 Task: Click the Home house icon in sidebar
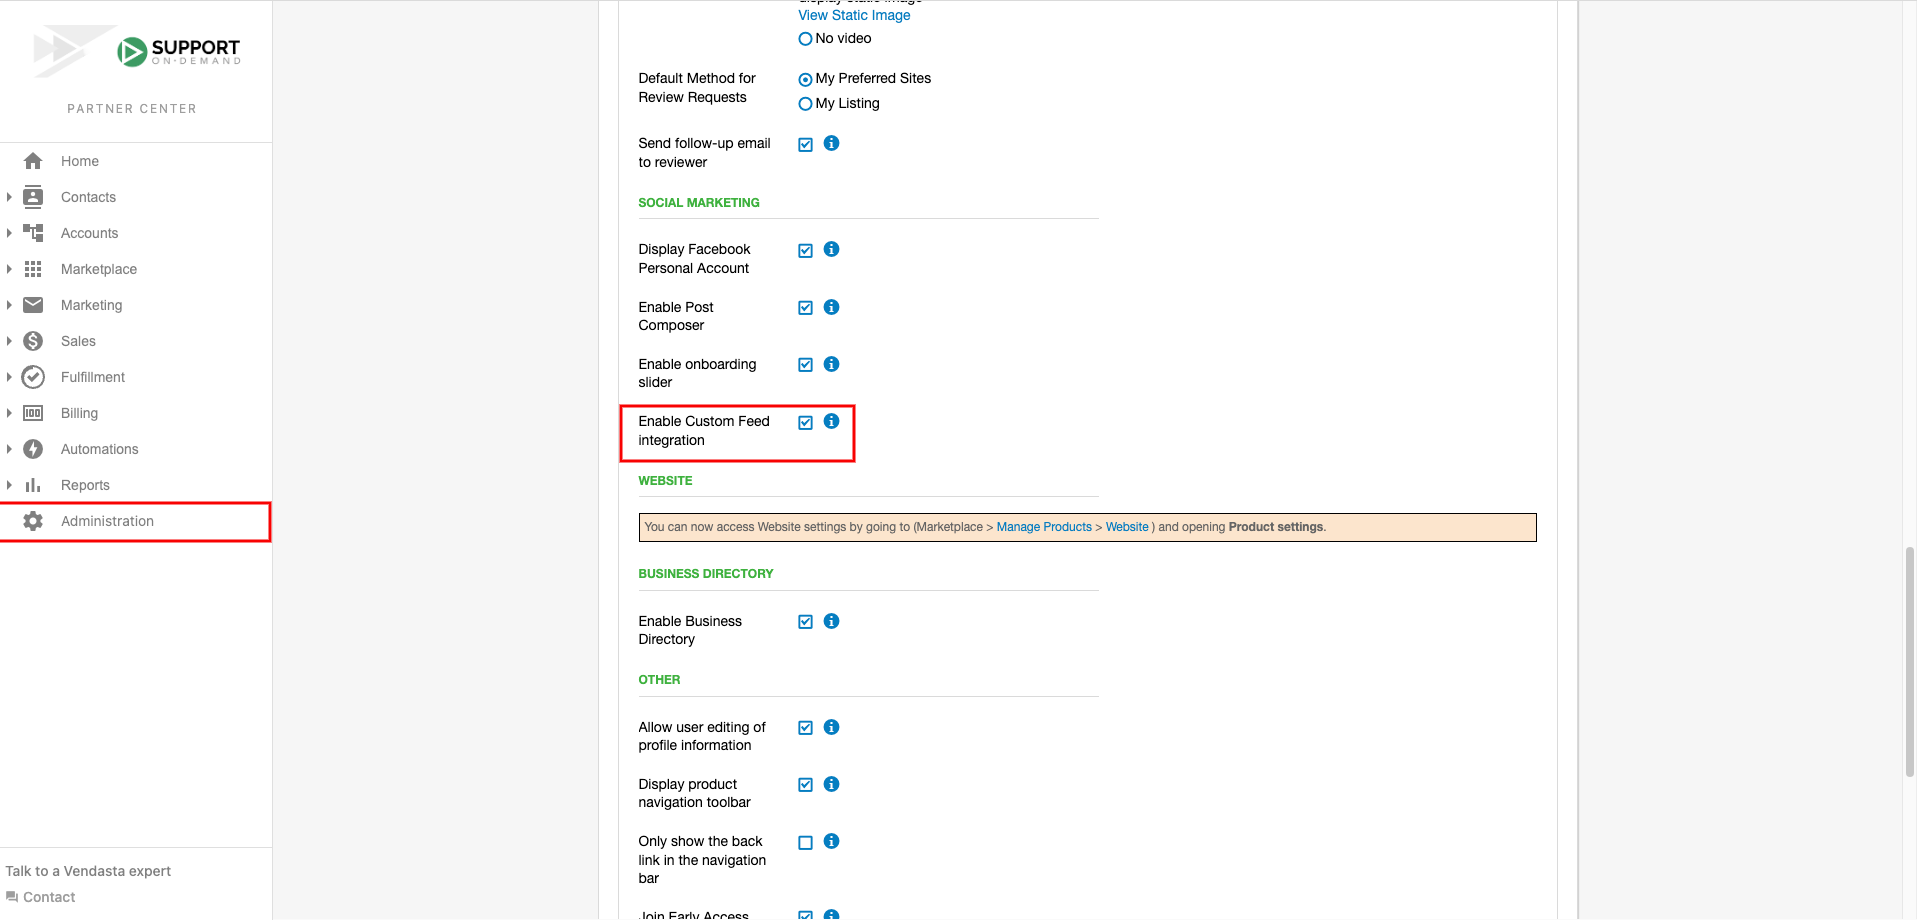click(33, 161)
